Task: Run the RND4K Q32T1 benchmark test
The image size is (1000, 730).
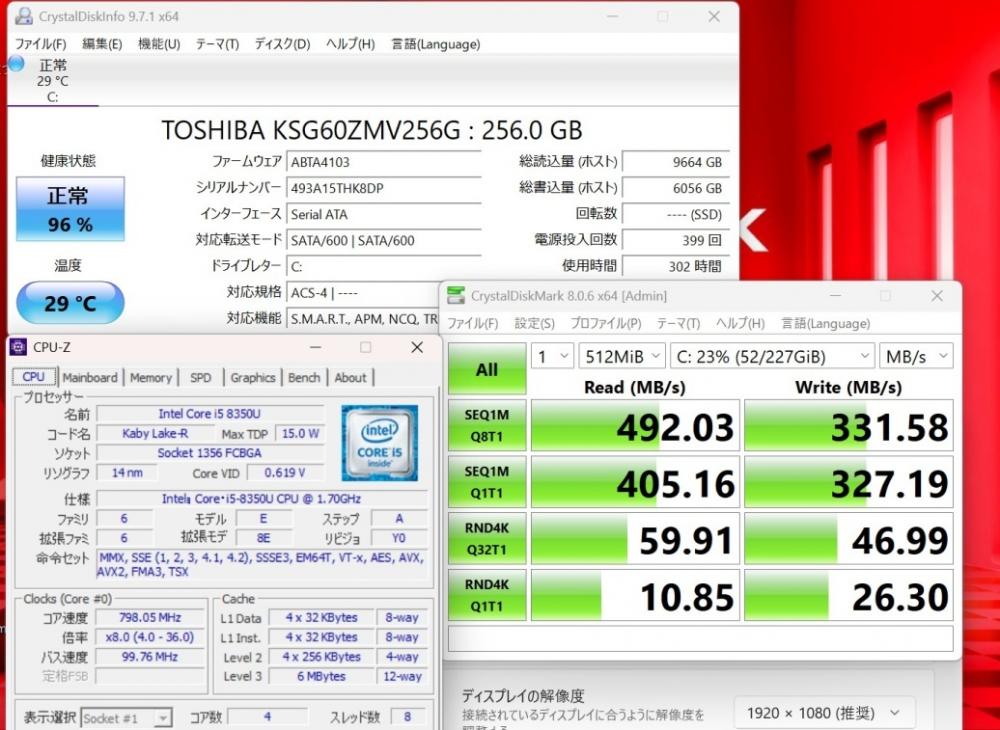Action: point(487,538)
